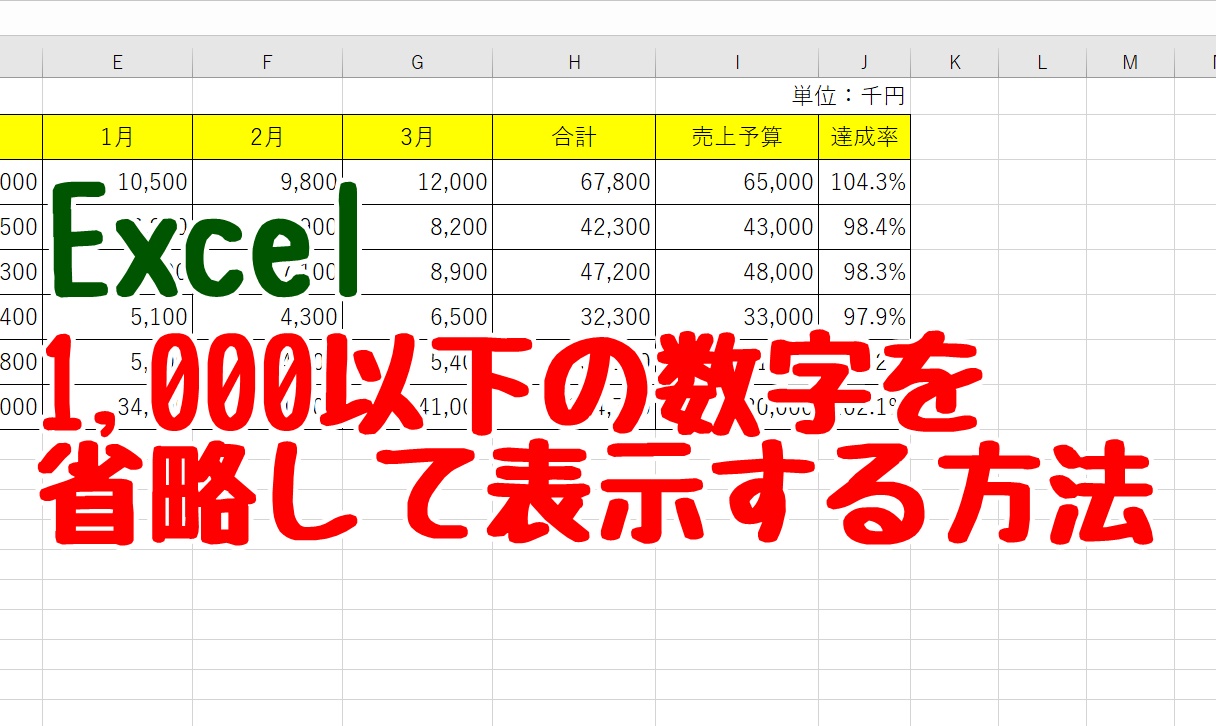This screenshot has height=726, width=1216.
Task: Click the cell containing 10,500
Action: coord(117,182)
